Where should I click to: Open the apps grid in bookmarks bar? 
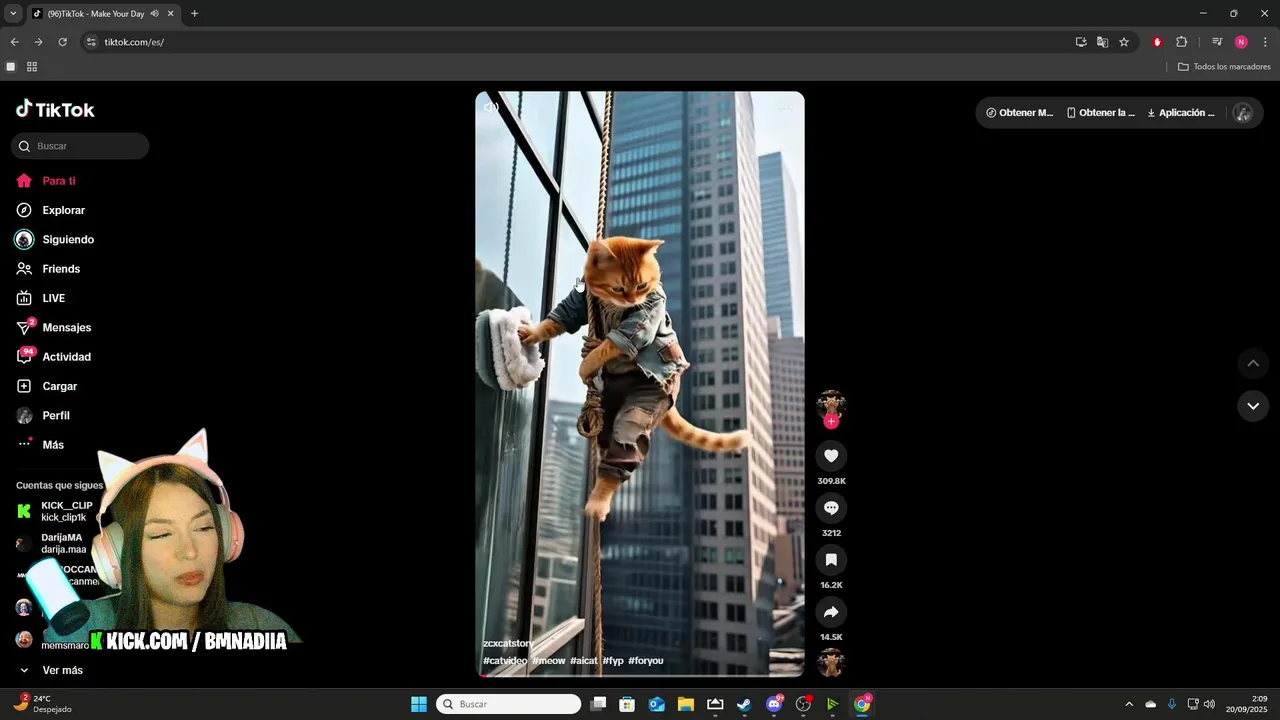(x=32, y=67)
